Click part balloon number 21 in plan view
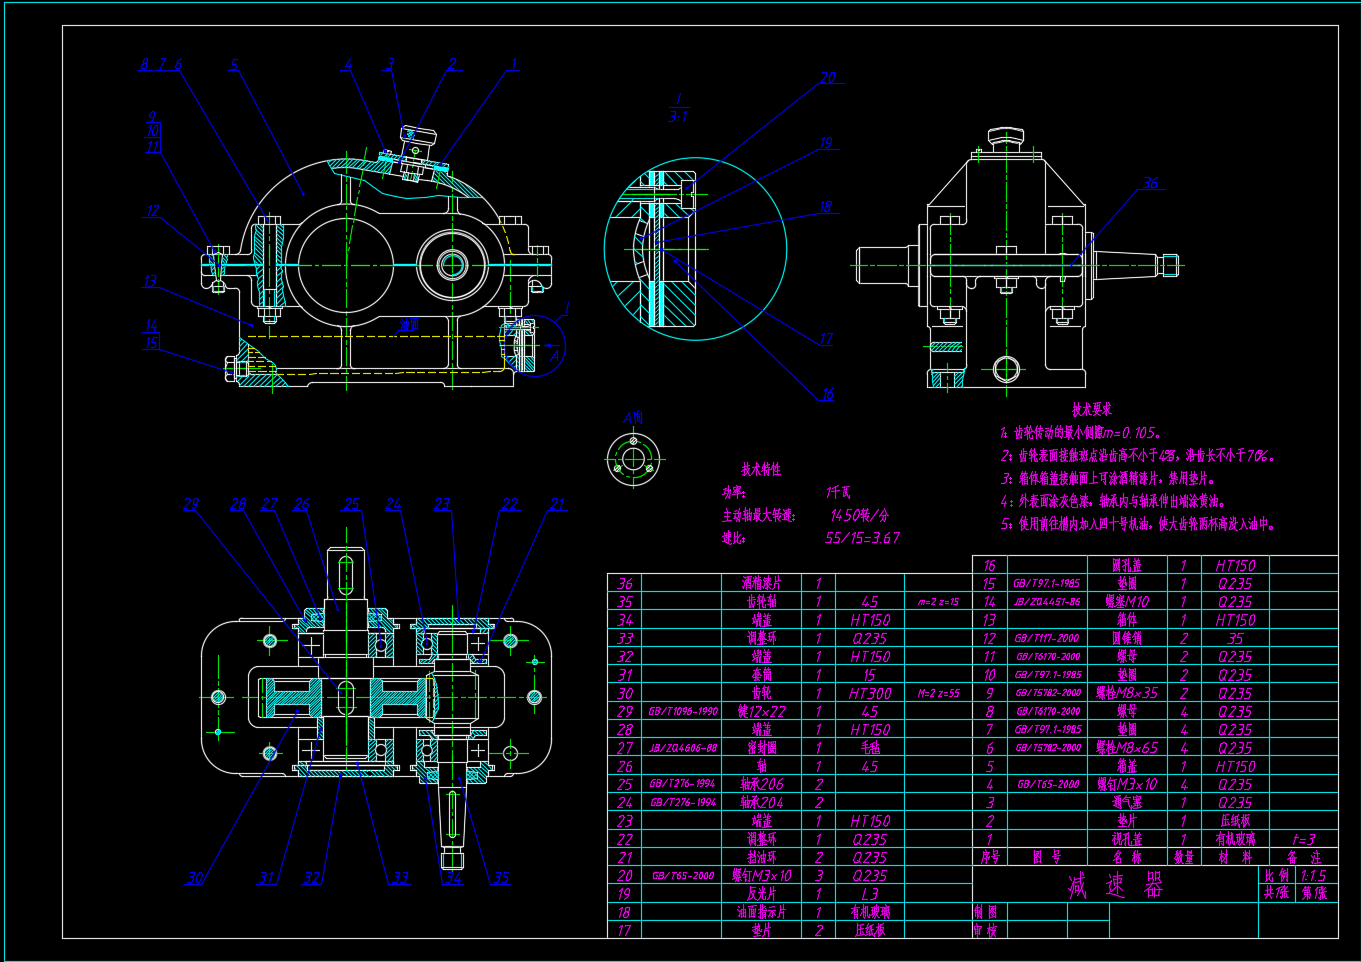Screen dimensions: 1361x962 click(558, 505)
